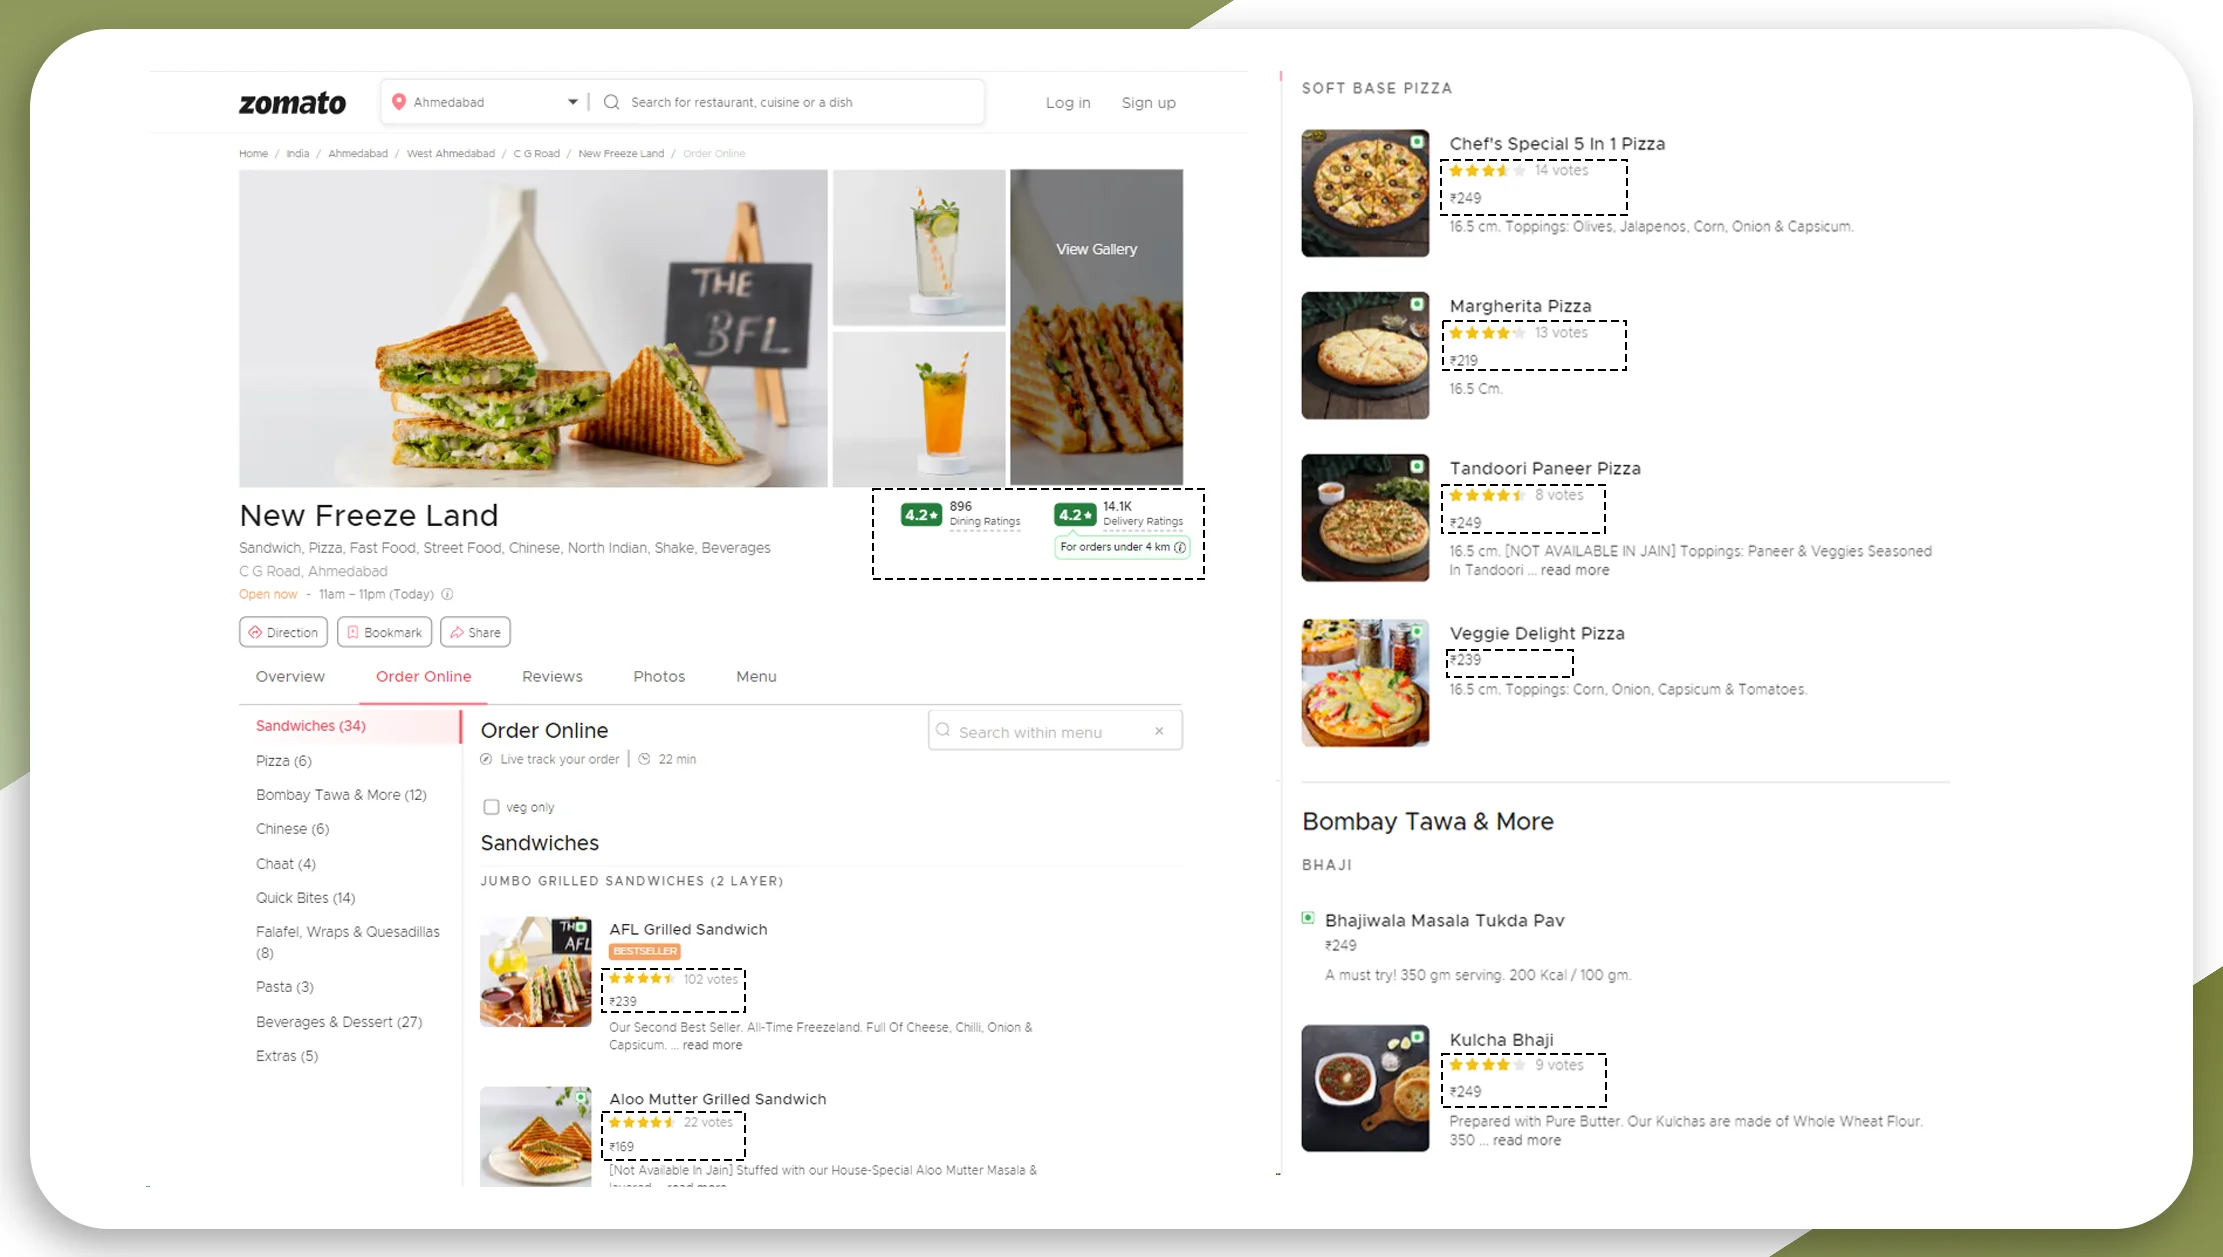
Task: Open the Beverages and Dessert category expander
Action: (x=340, y=1020)
